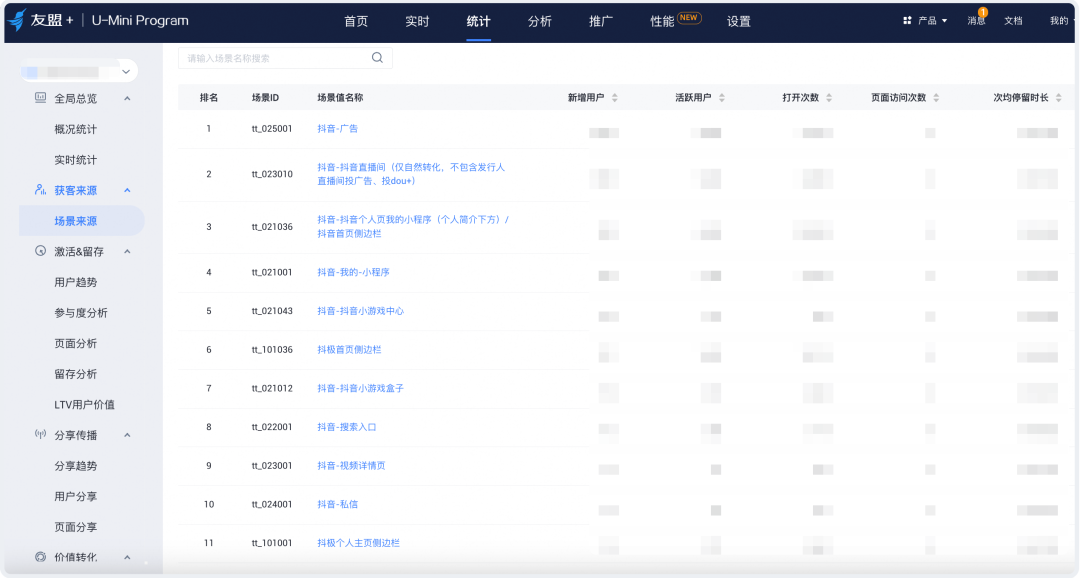This screenshot has height=578, width=1080.
Task: Collapse the 获客来源 section chevron
Action: 127,190
